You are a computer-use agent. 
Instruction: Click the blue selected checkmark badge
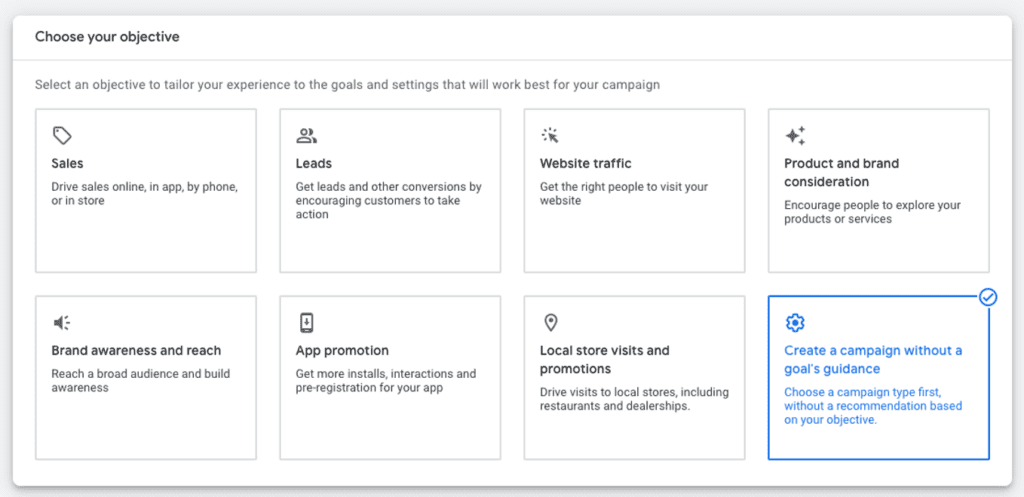pyautogui.click(x=988, y=297)
